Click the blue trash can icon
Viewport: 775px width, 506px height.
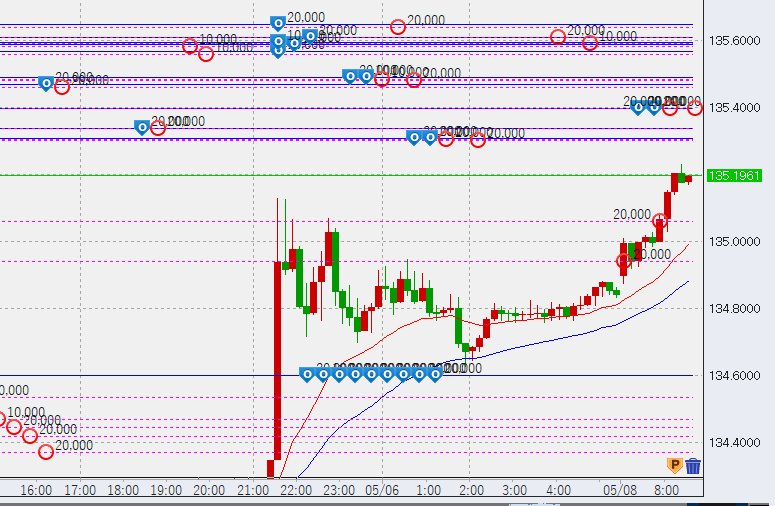click(693, 465)
